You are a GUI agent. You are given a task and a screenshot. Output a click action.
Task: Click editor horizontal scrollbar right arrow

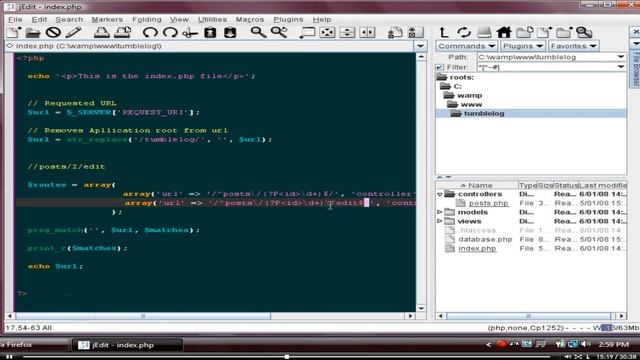(411, 316)
